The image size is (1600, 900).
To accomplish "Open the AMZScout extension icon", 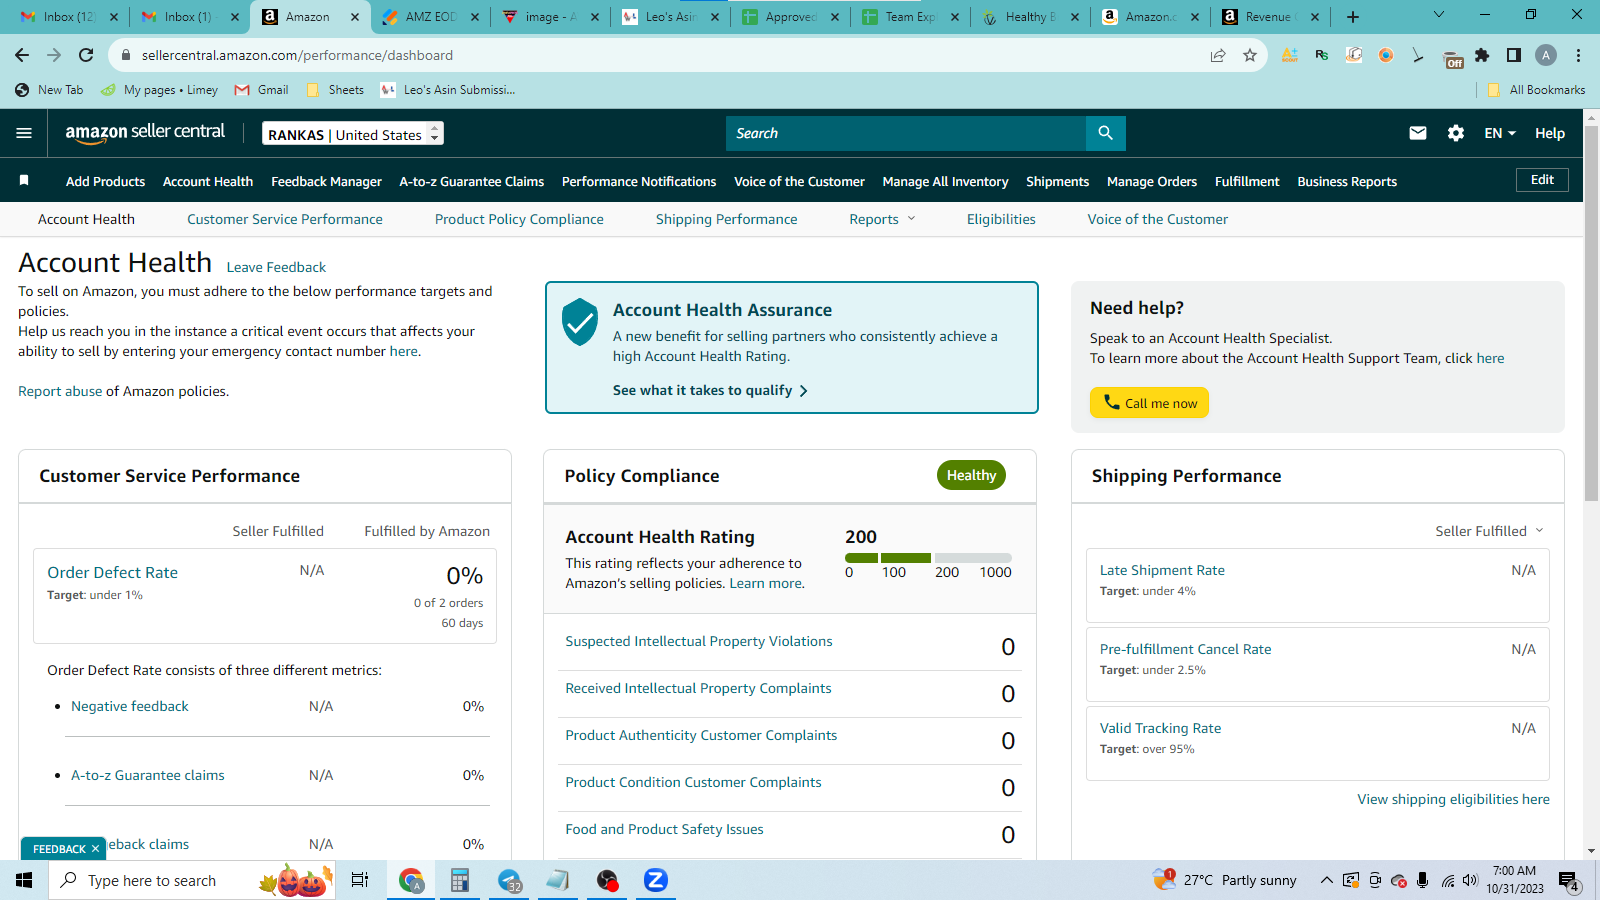I will [x=1290, y=55].
